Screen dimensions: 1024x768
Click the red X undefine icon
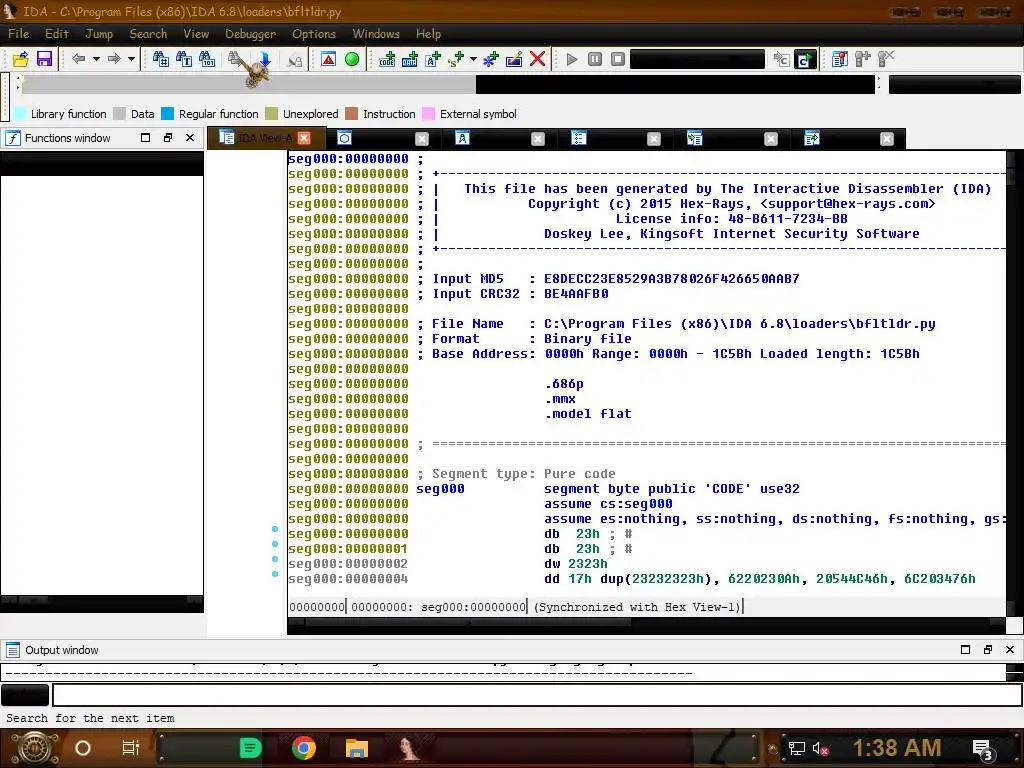(537, 59)
